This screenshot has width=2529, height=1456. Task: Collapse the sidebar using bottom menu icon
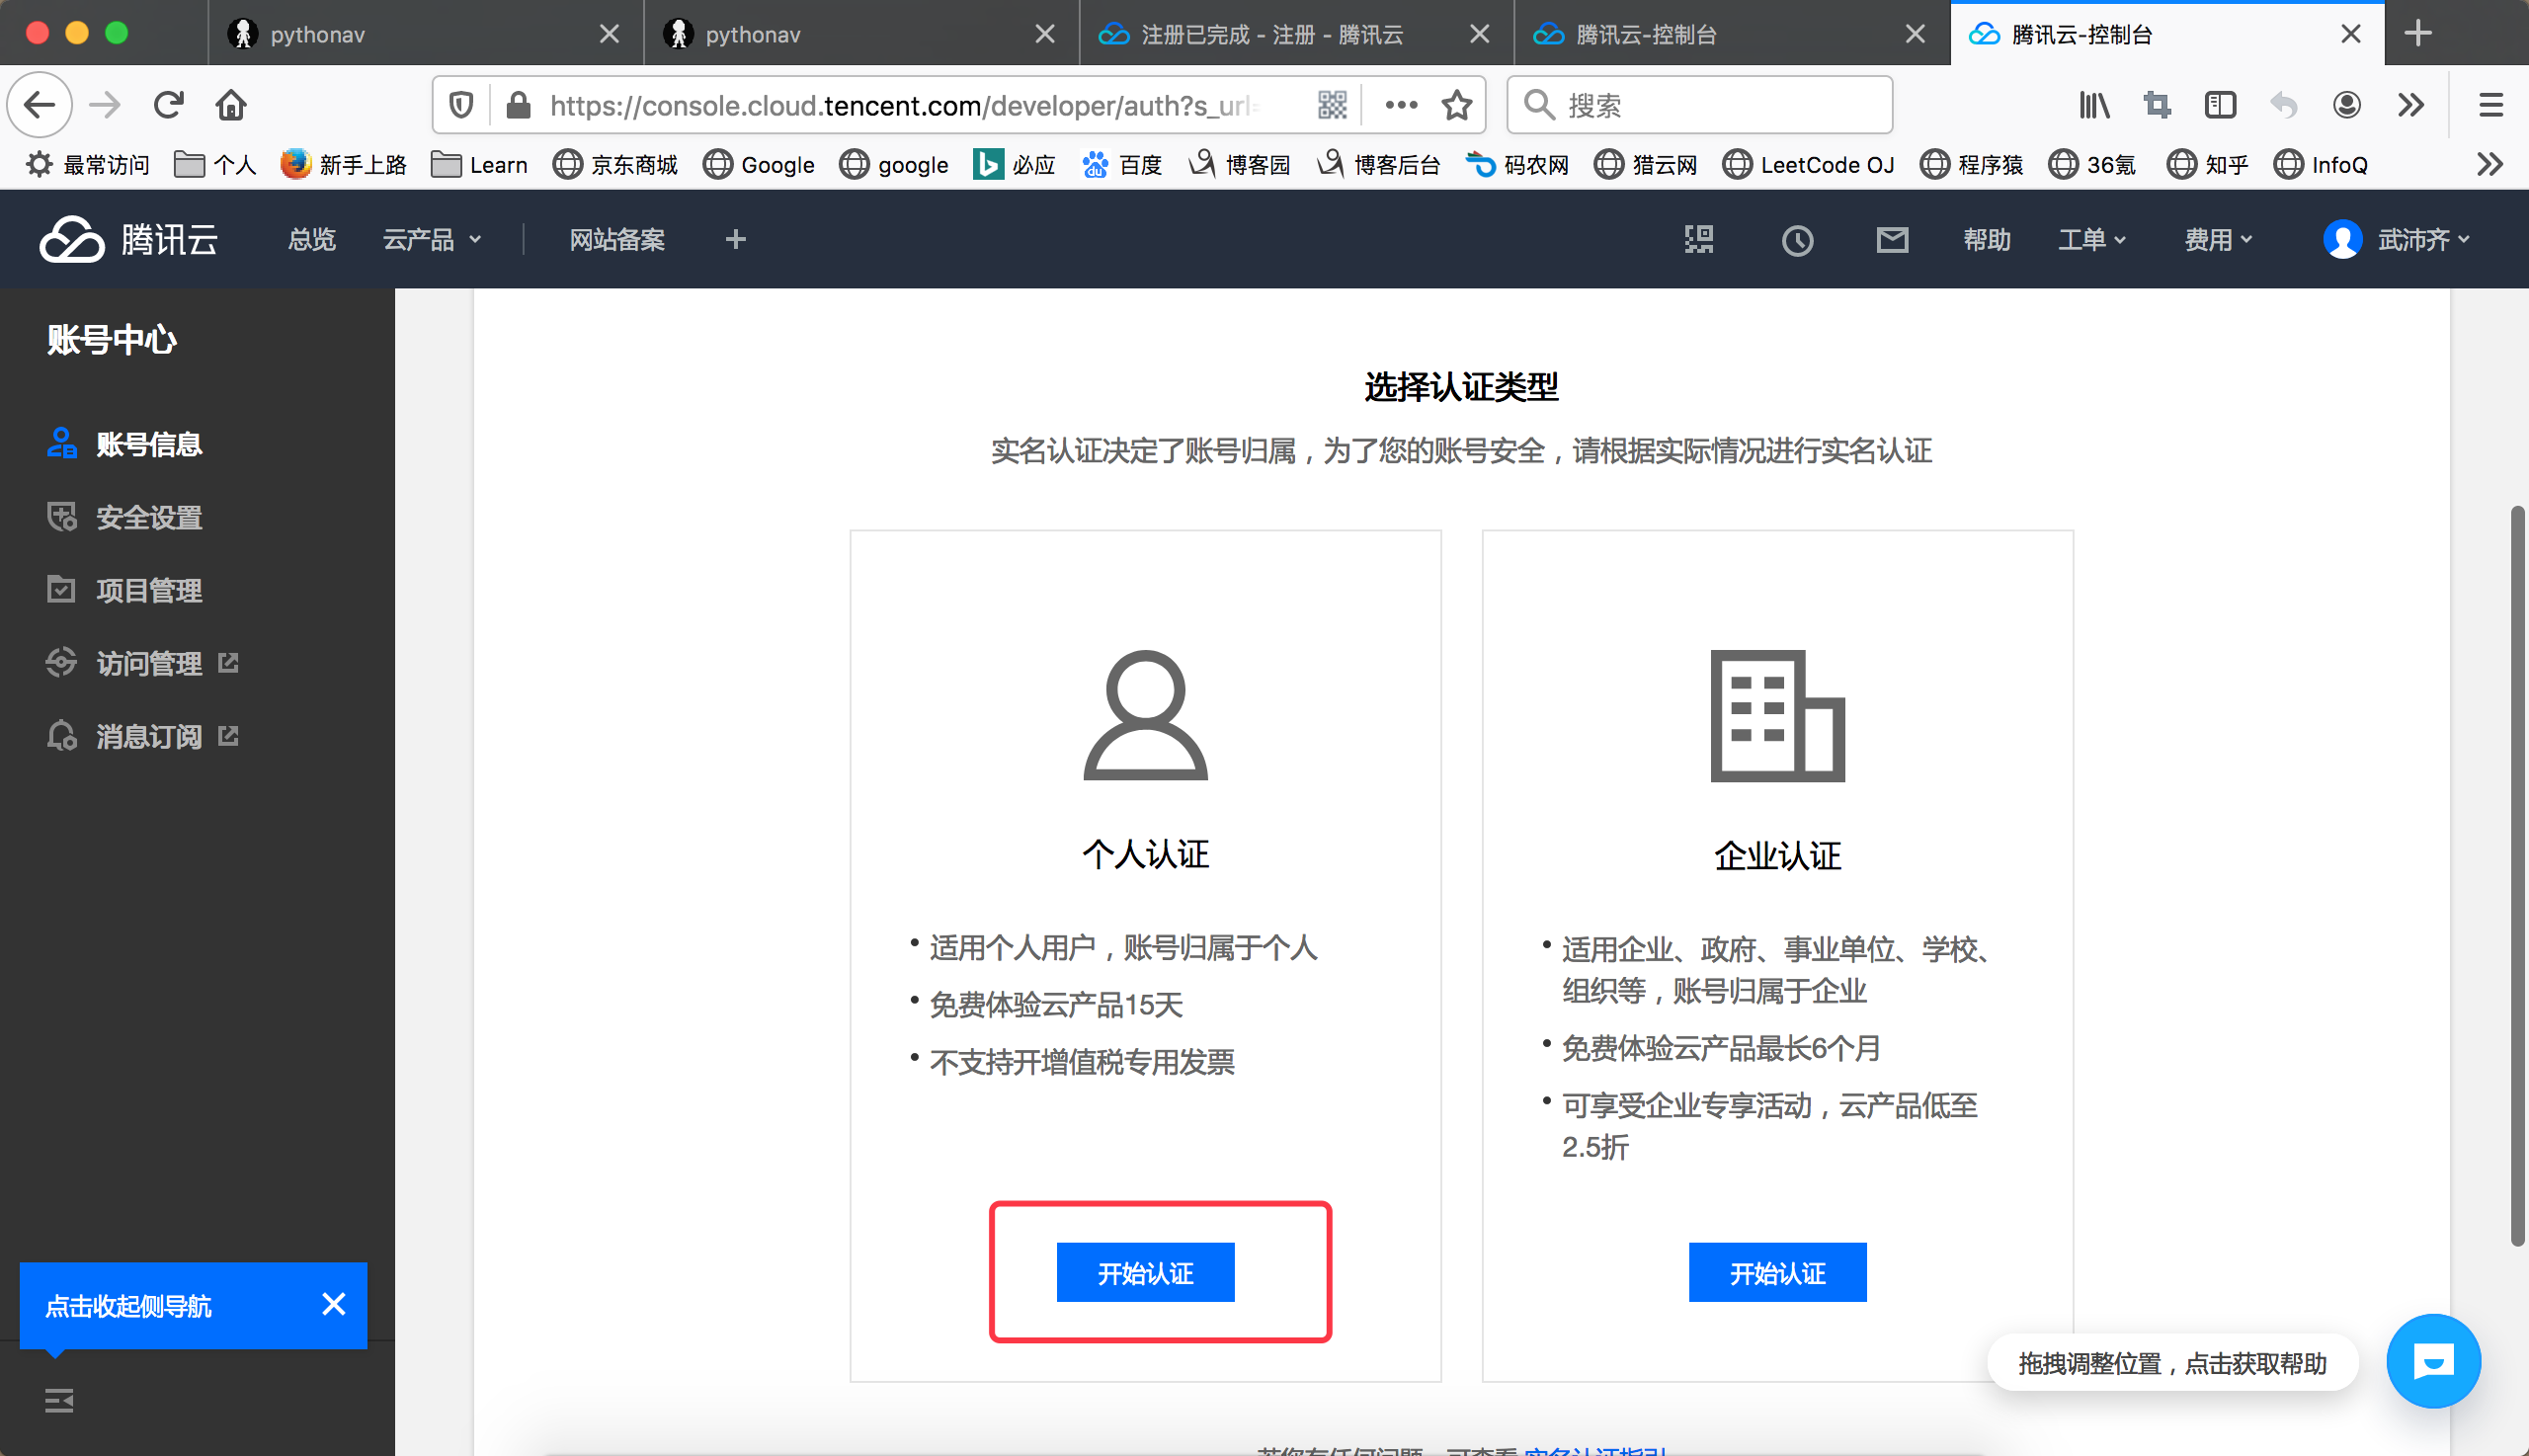[59, 1401]
